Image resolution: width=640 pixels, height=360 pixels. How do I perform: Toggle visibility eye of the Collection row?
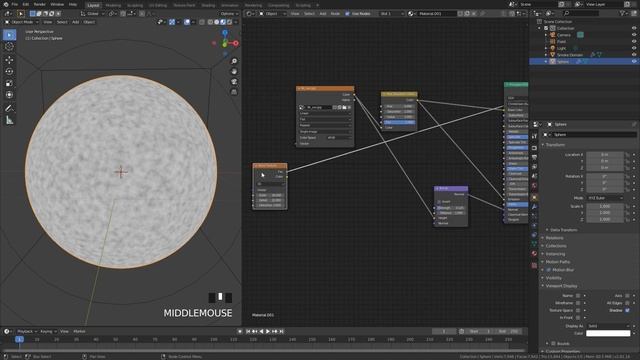(x=634, y=28)
